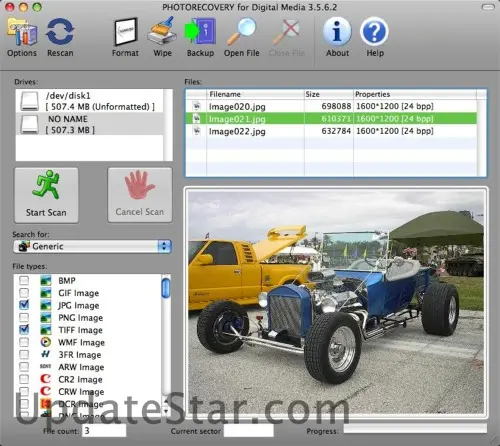The image size is (500, 446).
Task: Click the size value 632784
Action: pos(336,131)
